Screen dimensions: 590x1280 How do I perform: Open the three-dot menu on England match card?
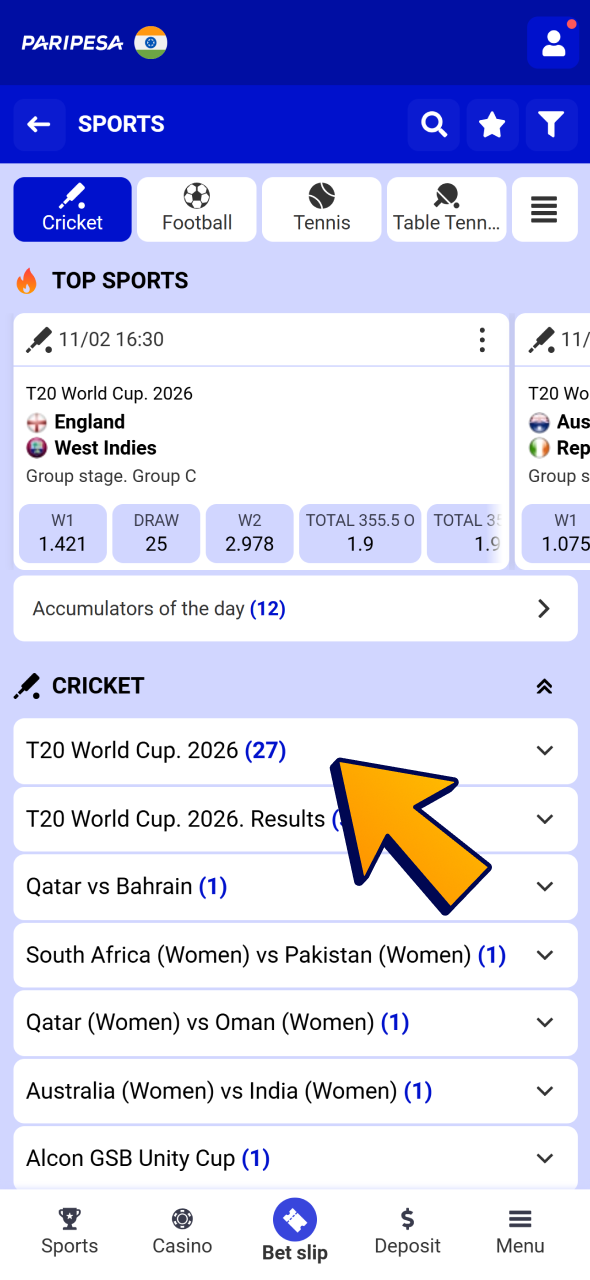point(482,340)
